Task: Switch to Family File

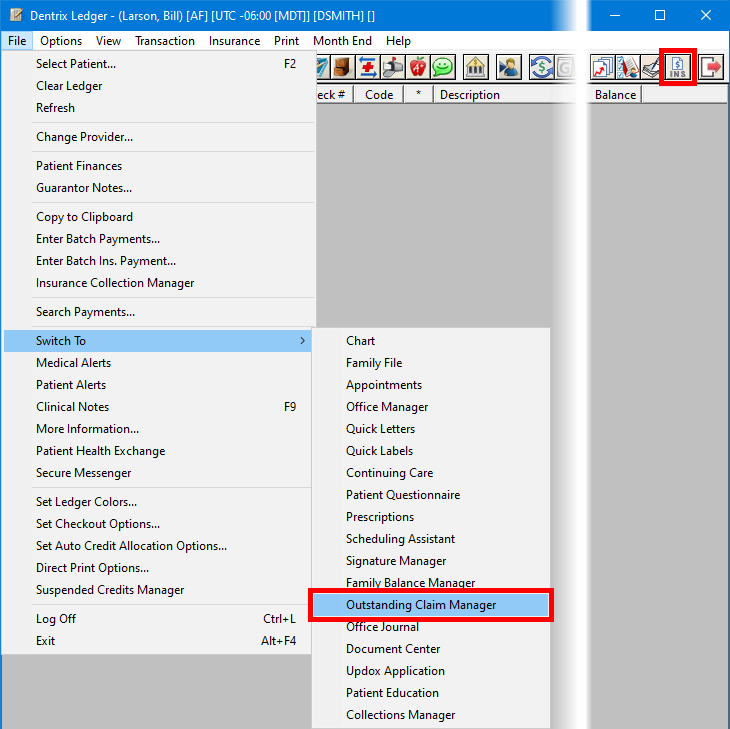Action: click(431, 363)
